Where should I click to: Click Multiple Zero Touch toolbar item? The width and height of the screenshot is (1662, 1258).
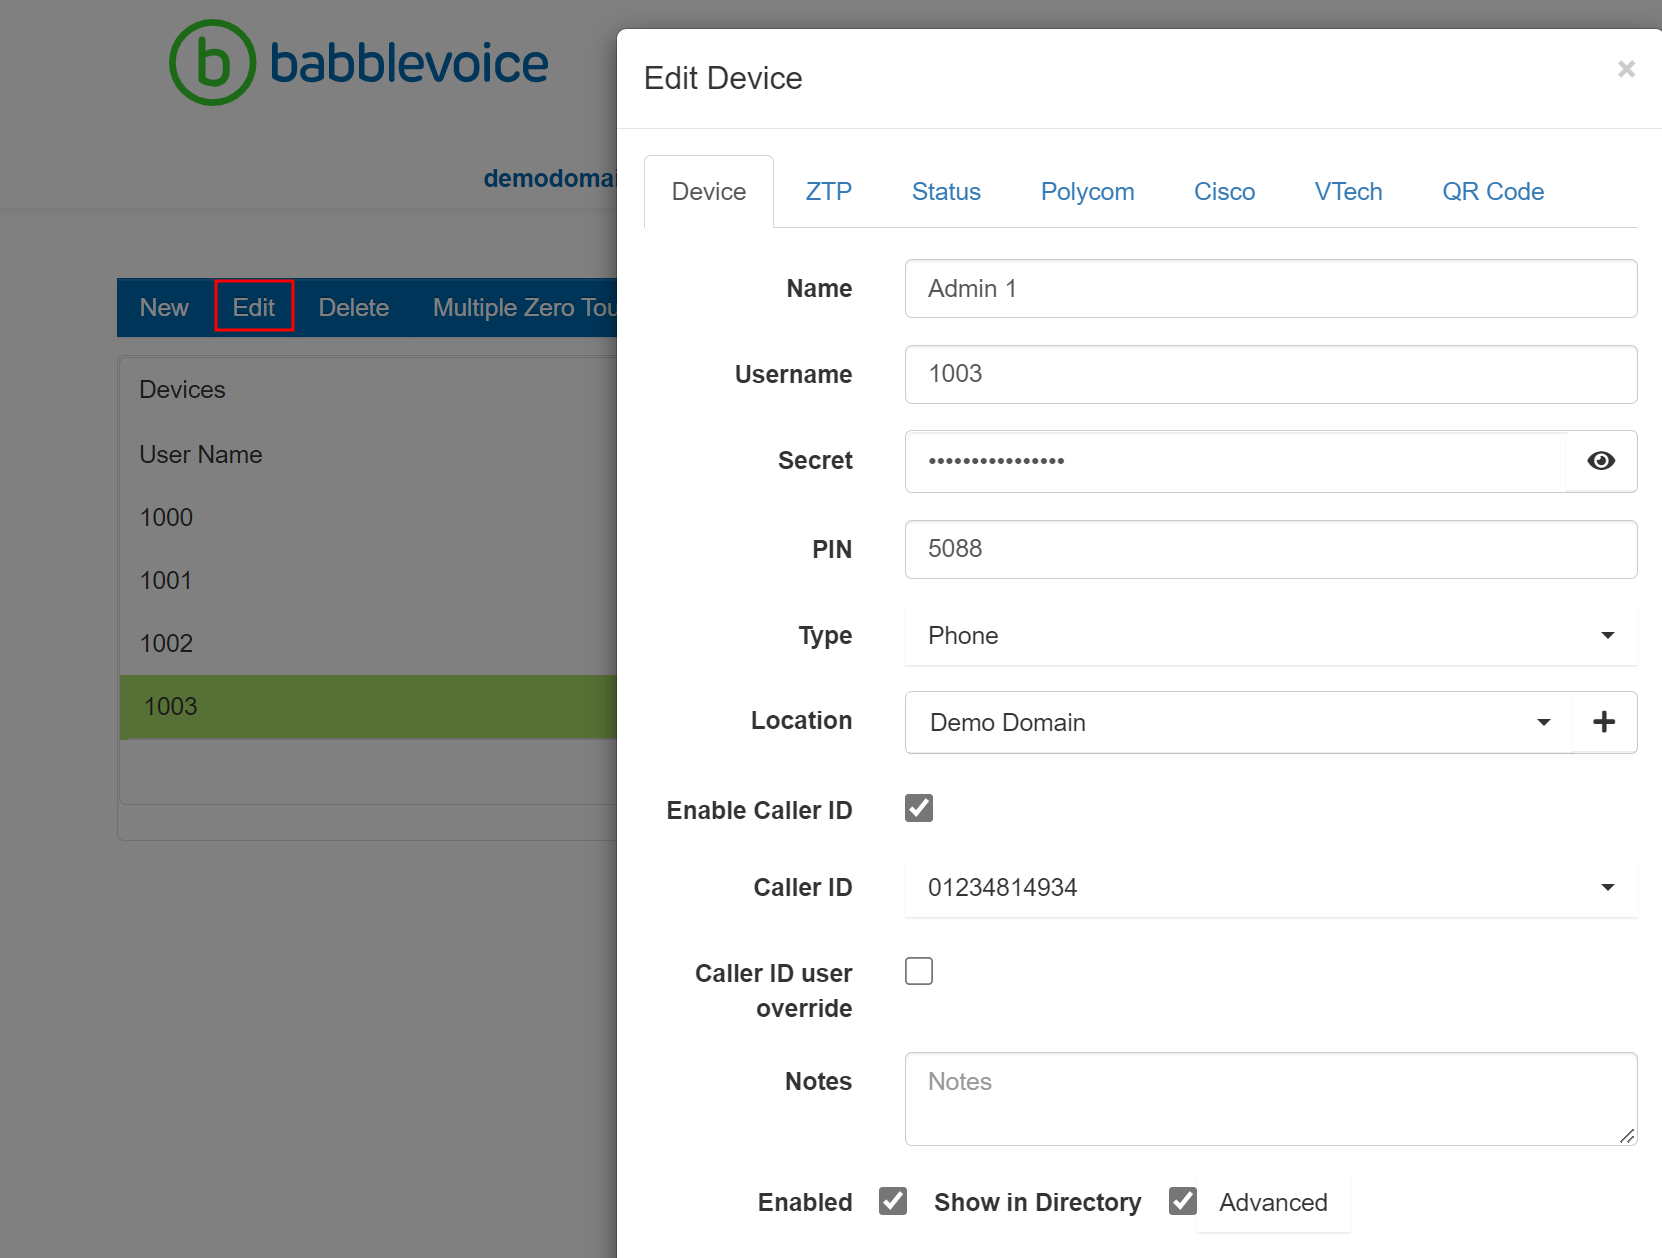[x=524, y=308]
